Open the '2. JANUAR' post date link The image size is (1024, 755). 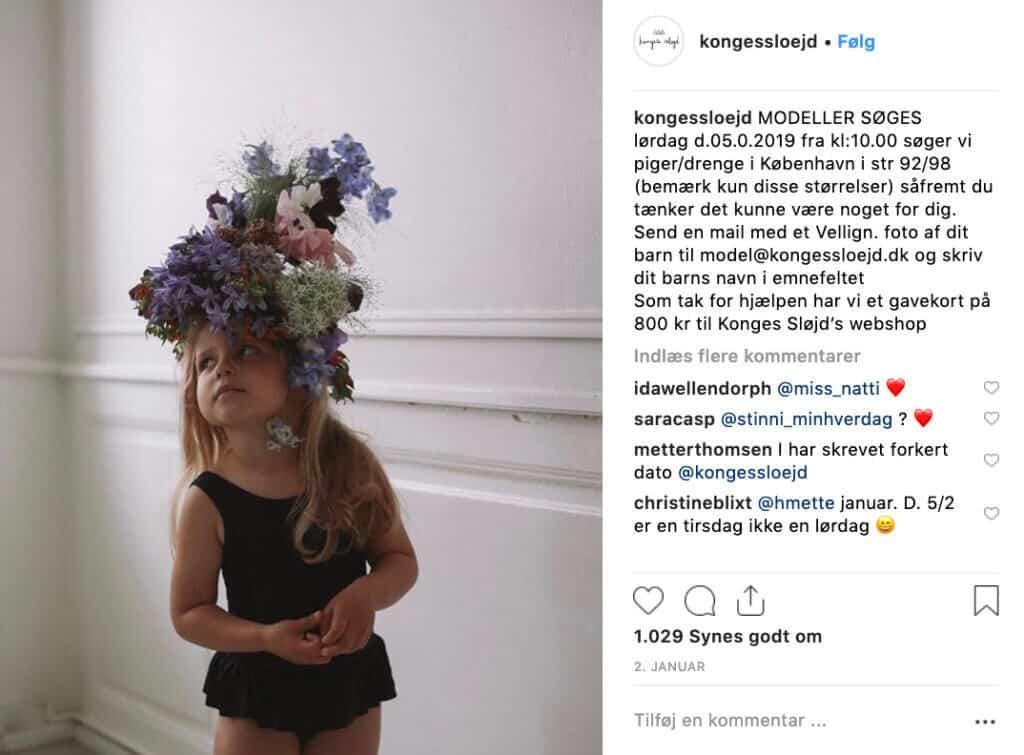tap(669, 667)
